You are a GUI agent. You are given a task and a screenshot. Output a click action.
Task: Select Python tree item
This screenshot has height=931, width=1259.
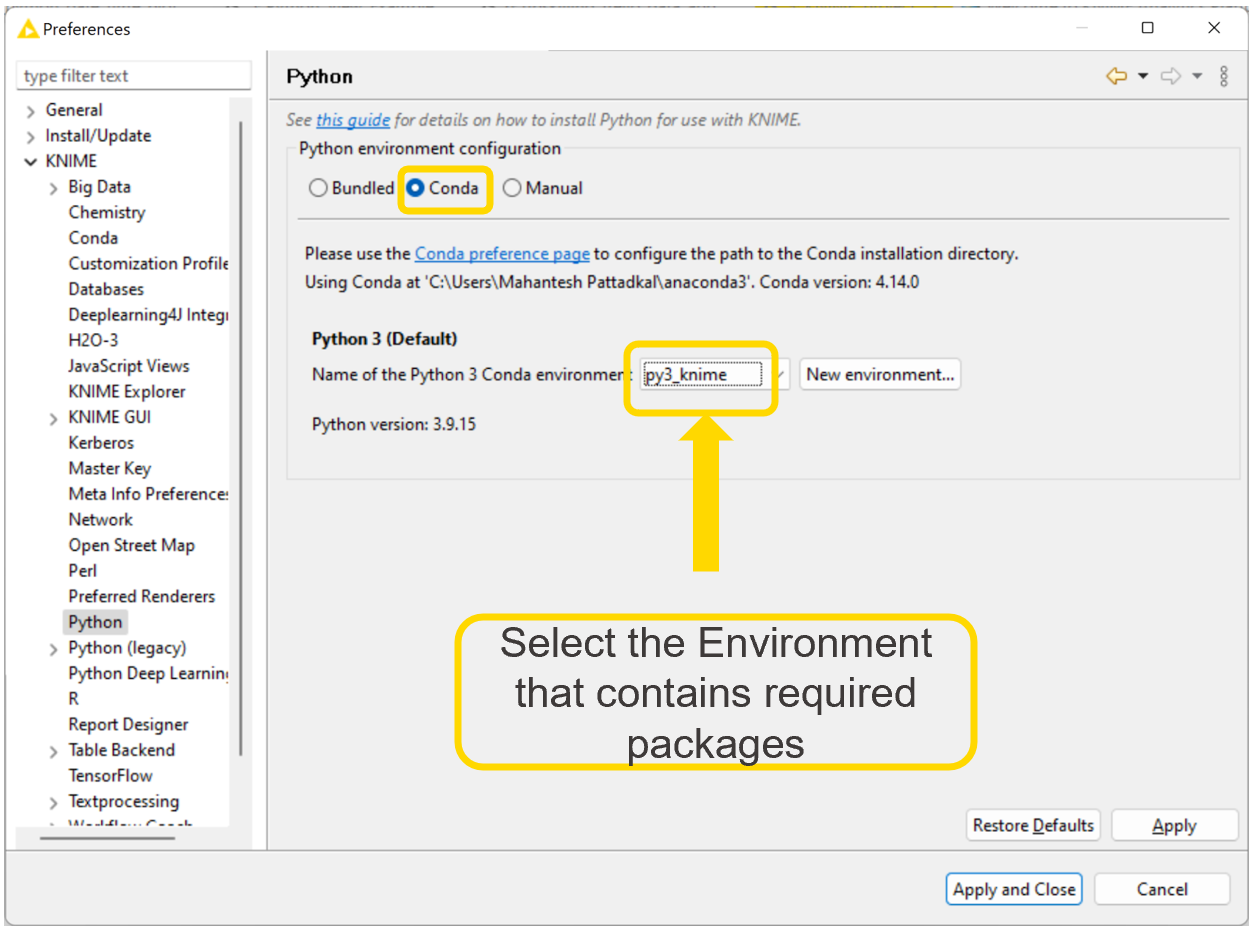tap(95, 622)
